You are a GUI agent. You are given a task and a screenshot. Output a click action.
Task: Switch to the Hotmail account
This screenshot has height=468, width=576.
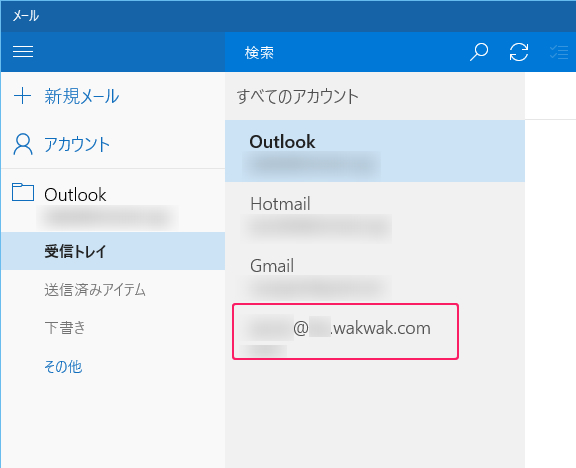coord(375,213)
